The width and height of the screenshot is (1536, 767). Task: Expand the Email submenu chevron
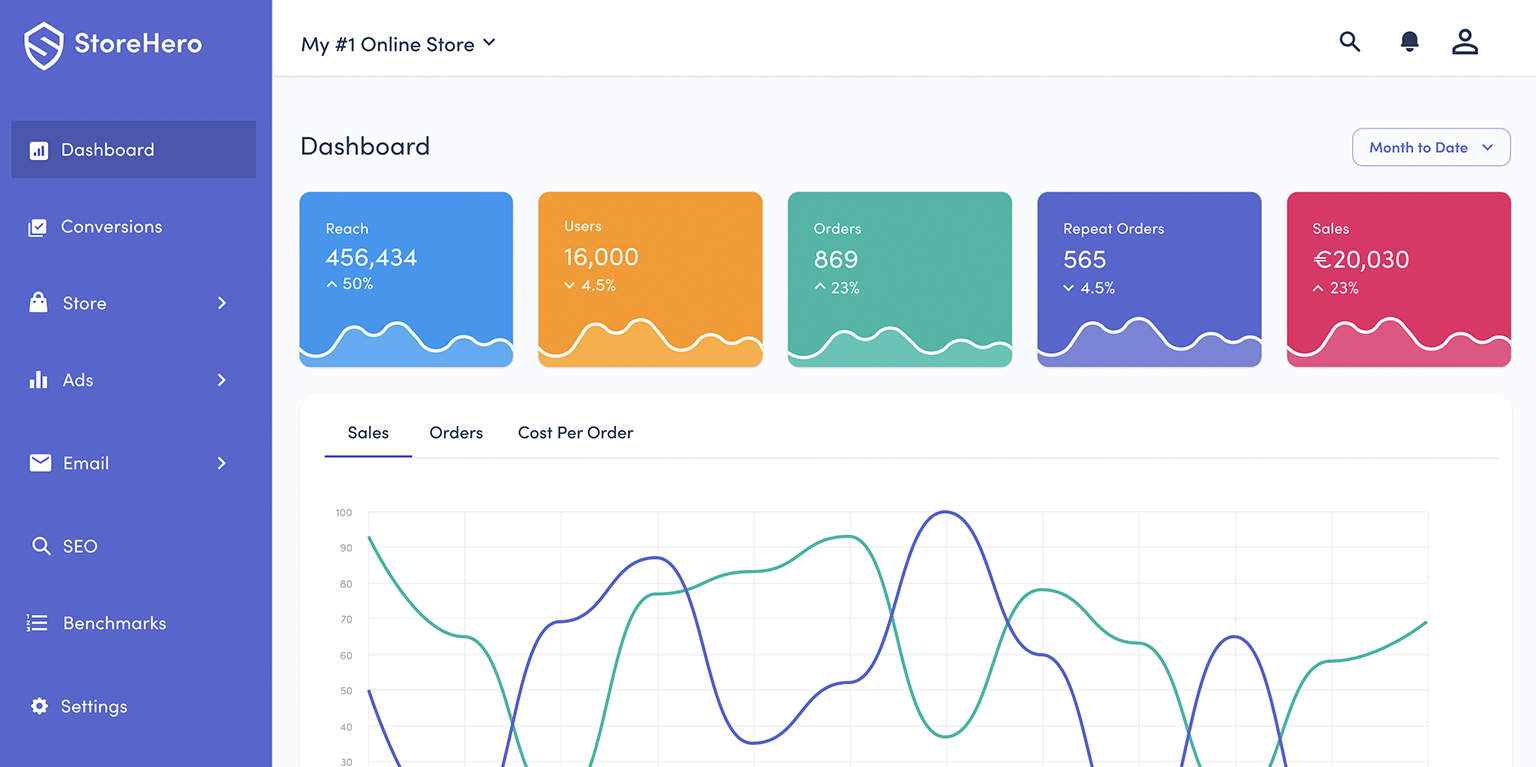[x=222, y=463]
